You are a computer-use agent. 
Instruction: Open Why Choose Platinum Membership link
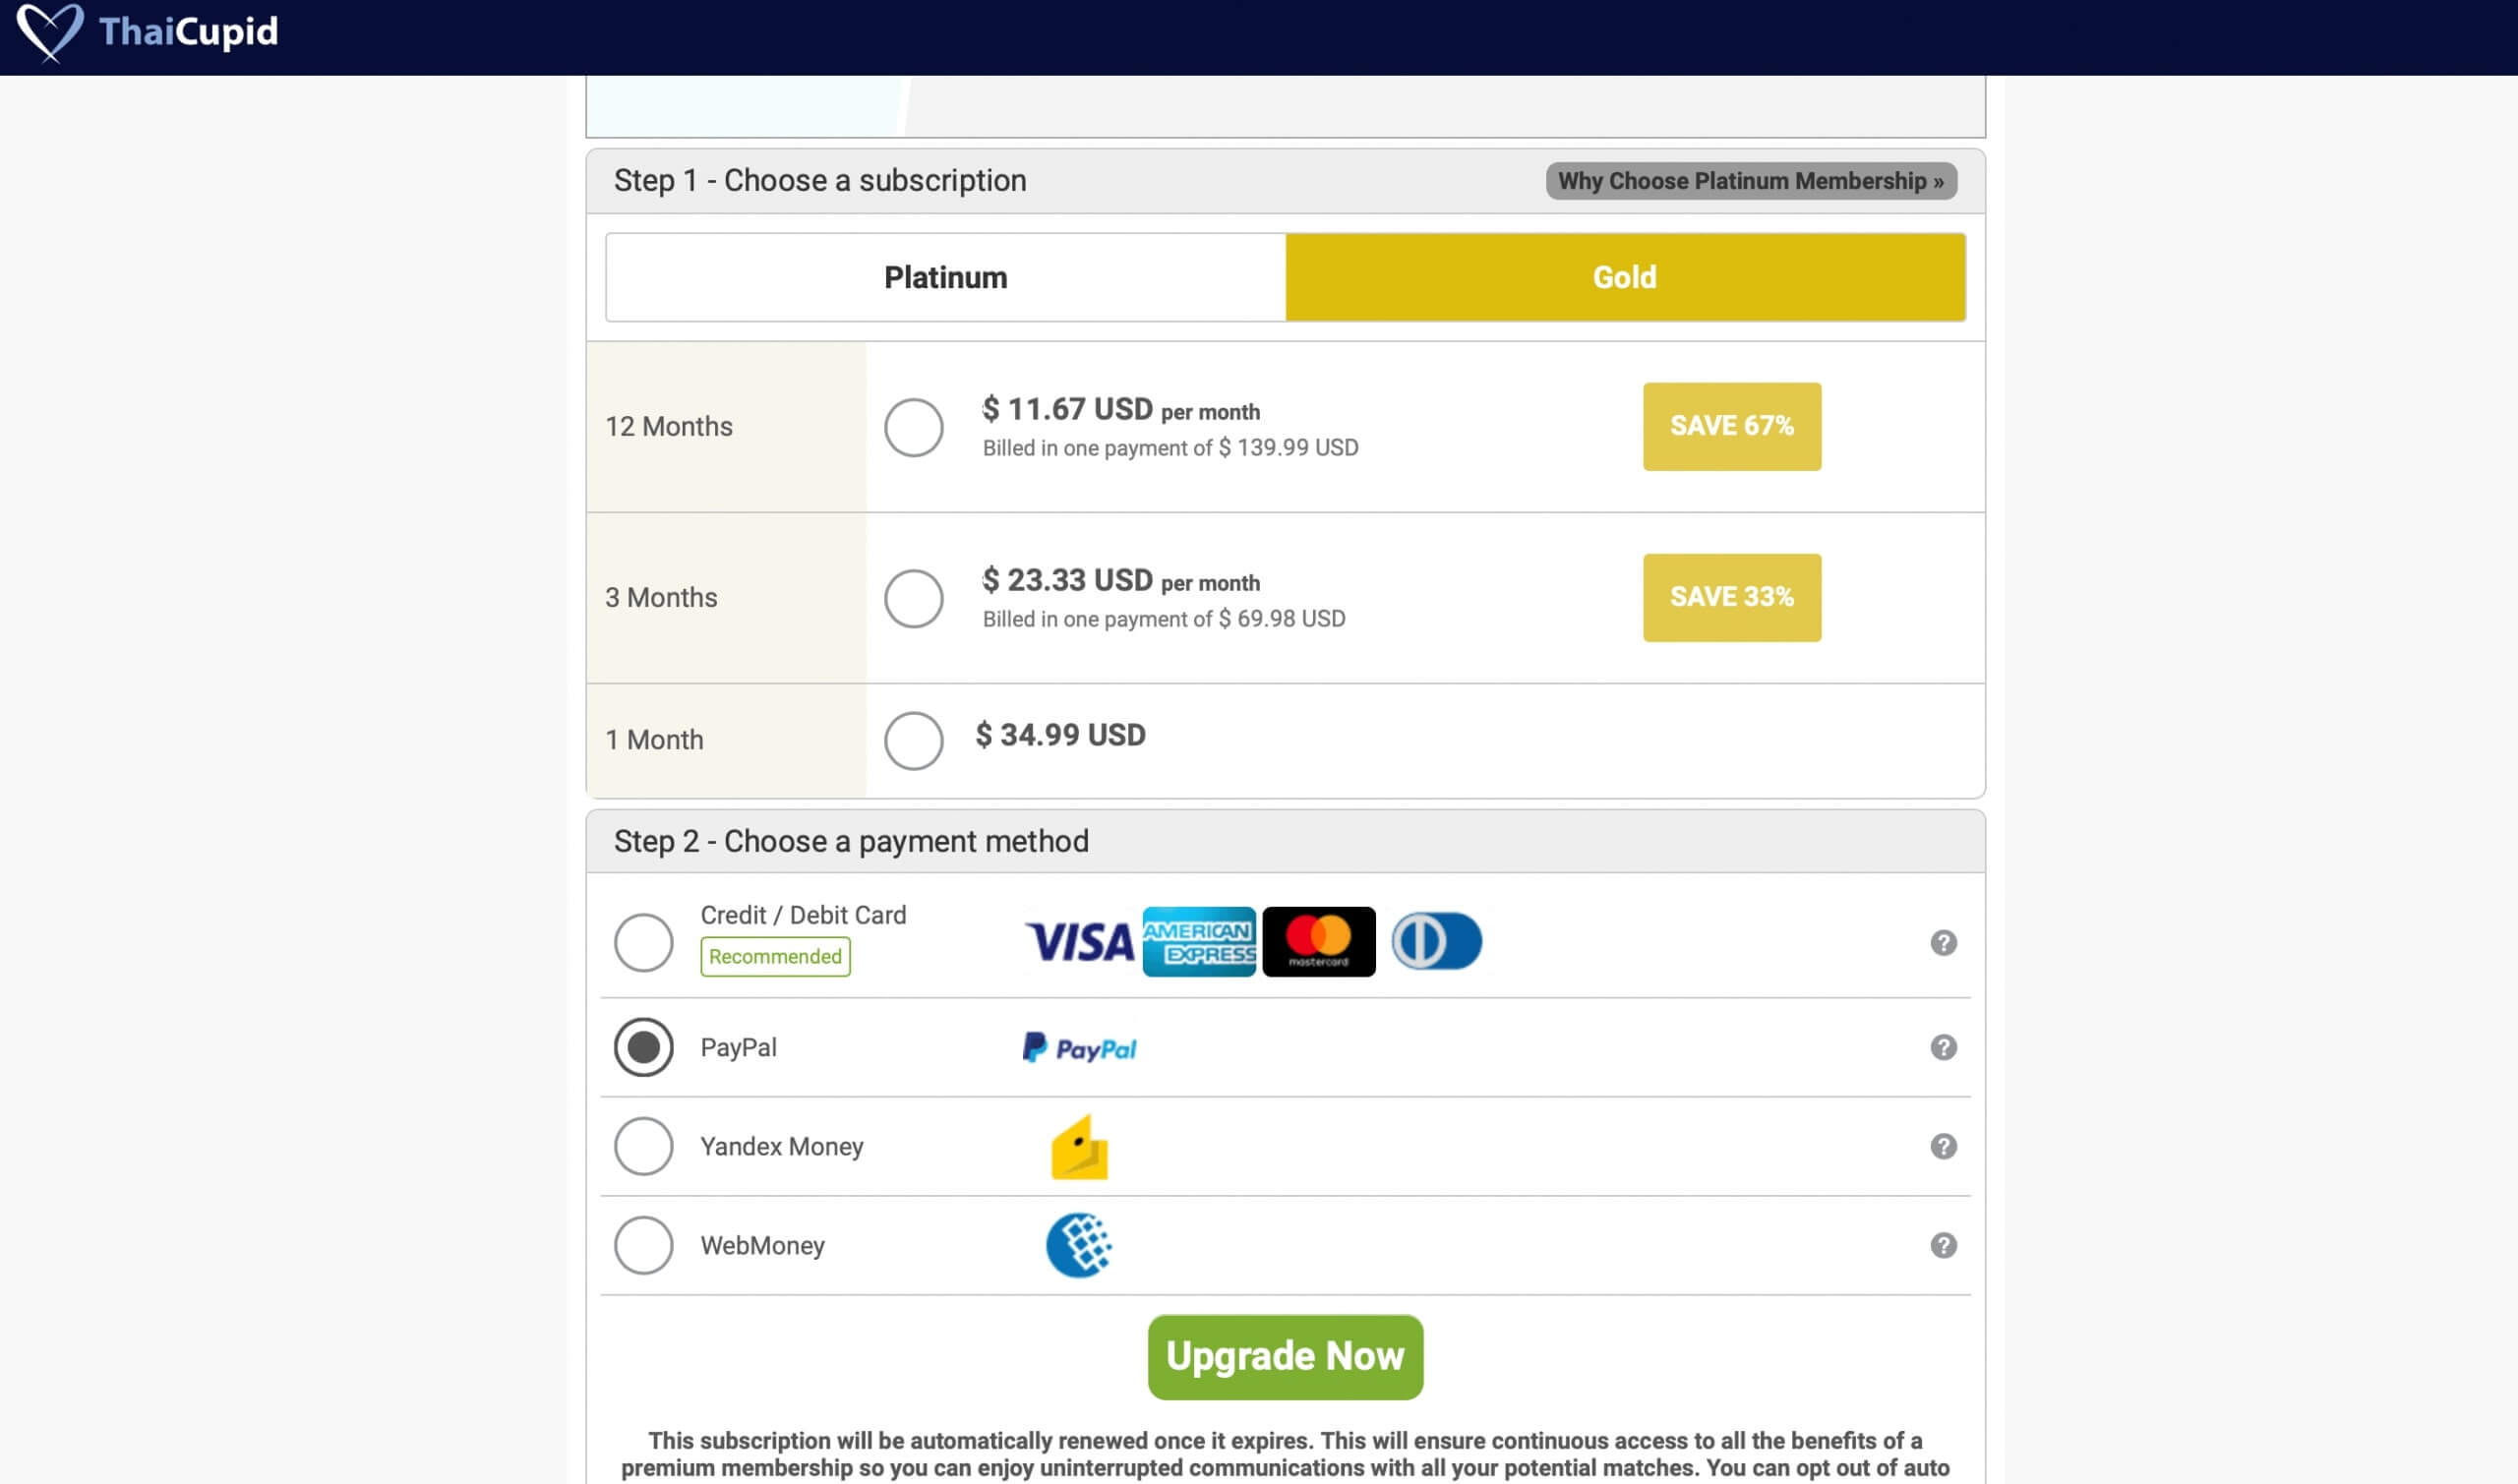coord(1751,181)
